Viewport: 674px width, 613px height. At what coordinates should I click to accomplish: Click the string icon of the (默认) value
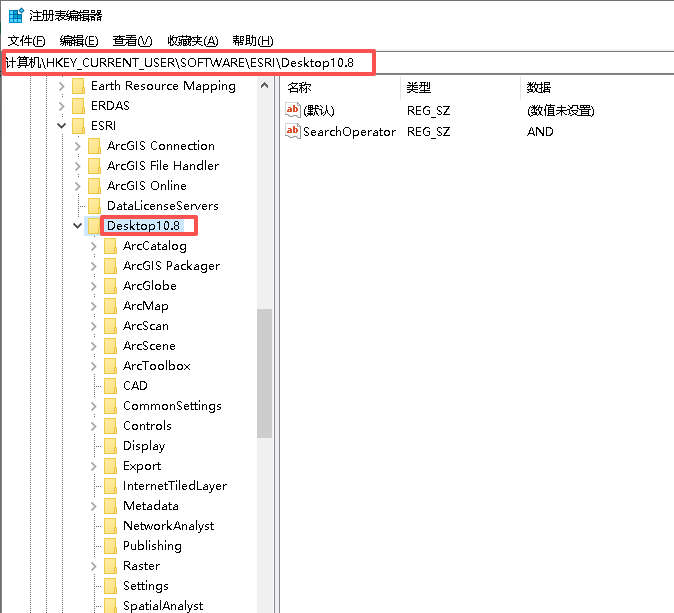(293, 110)
